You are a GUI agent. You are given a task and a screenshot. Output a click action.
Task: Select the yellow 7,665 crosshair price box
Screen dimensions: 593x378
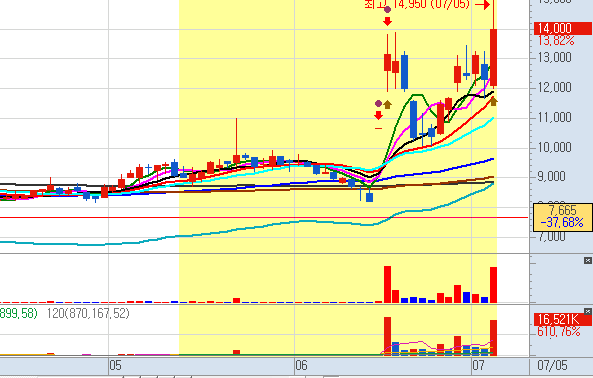point(562,217)
